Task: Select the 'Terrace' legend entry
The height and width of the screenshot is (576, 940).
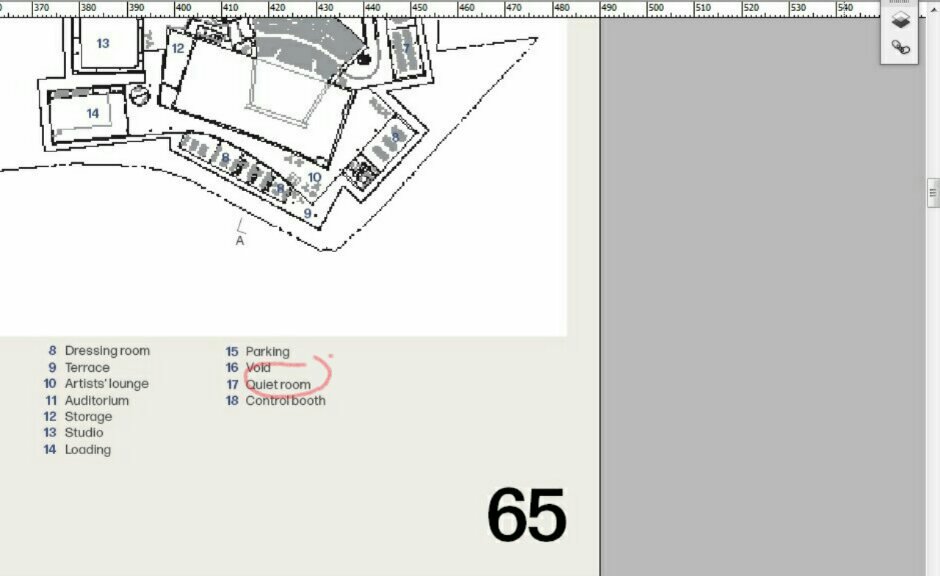Action: 87,367
